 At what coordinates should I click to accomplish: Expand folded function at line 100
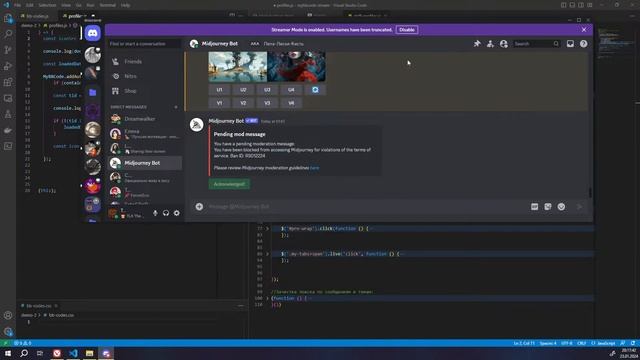point(267,298)
